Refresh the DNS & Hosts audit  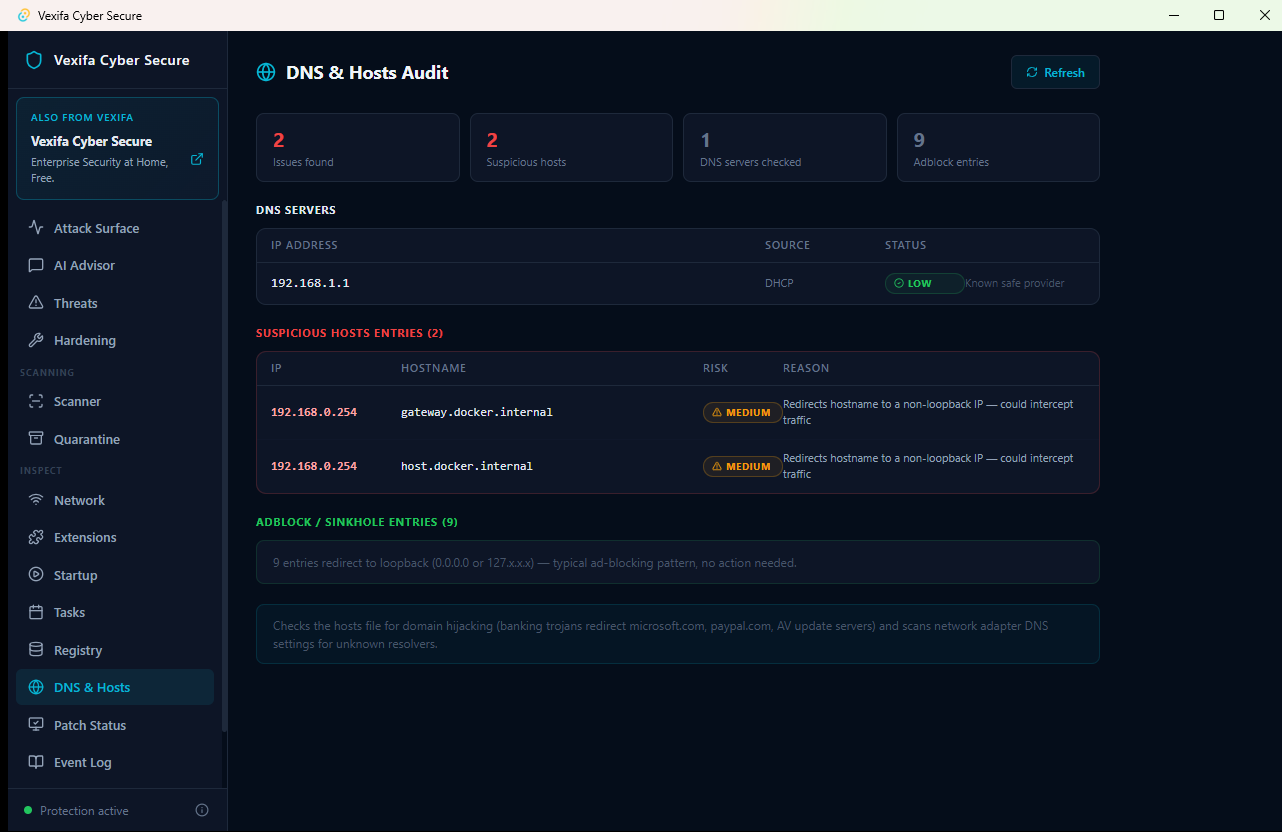coord(1055,72)
